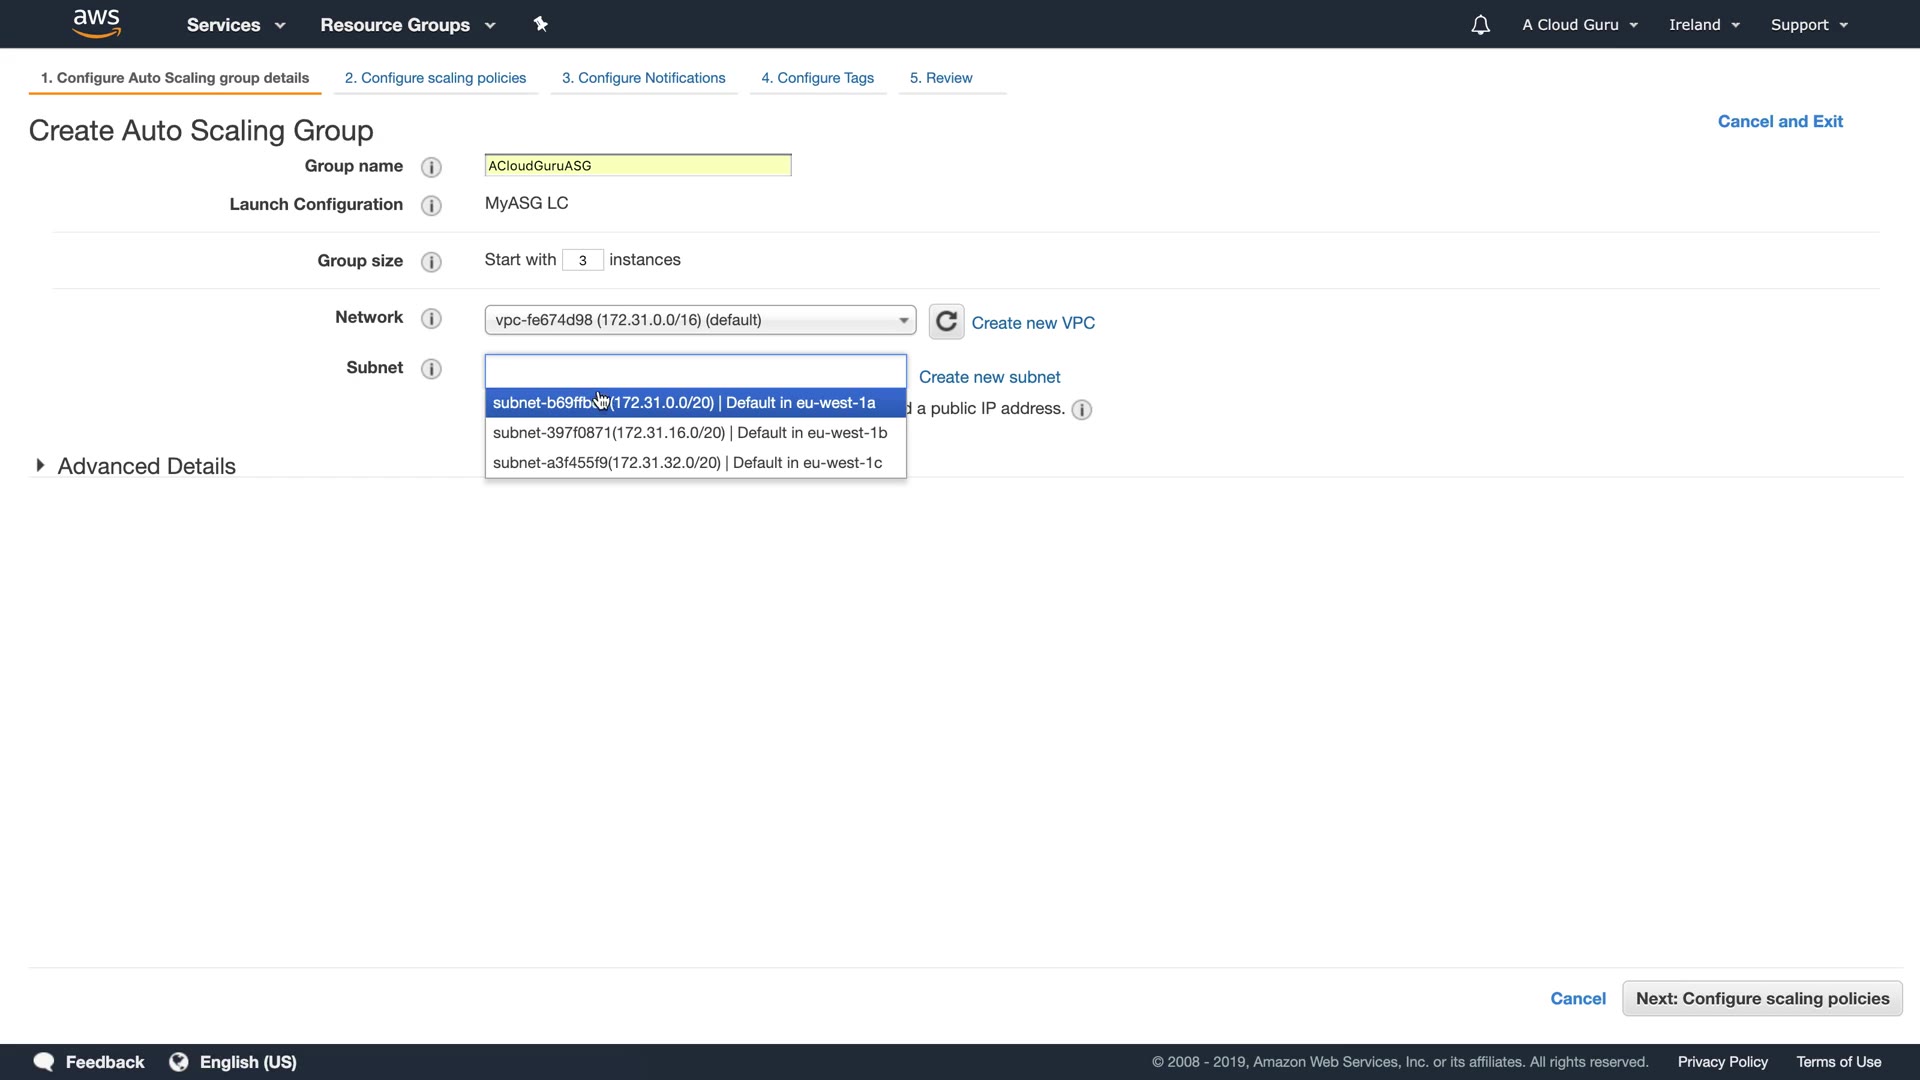Click the pin shortcut icon in navbar
The height and width of the screenshot is (1080, 1920).
(541, 24)
